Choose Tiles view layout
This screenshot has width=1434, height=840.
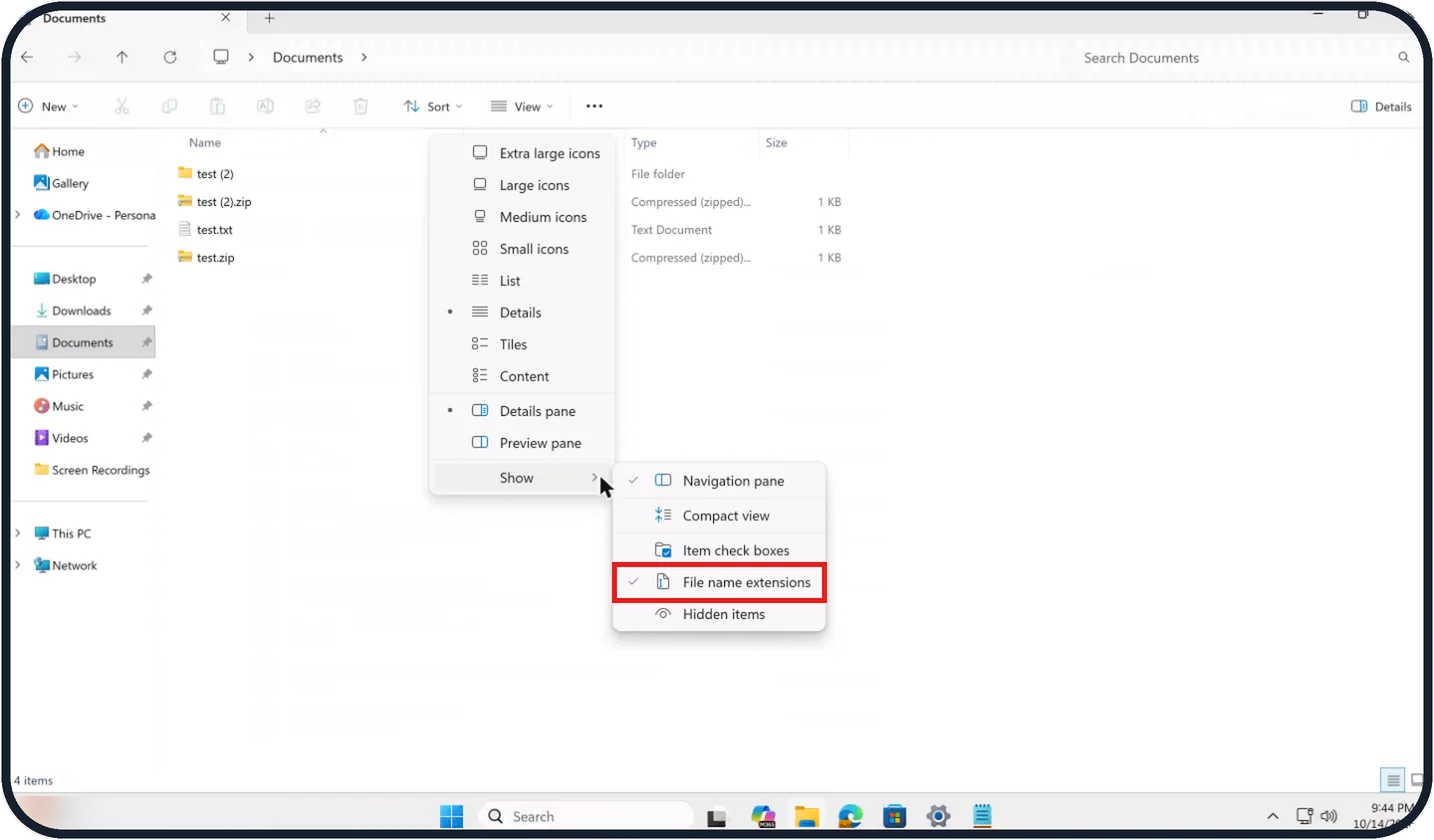[522, 344]
